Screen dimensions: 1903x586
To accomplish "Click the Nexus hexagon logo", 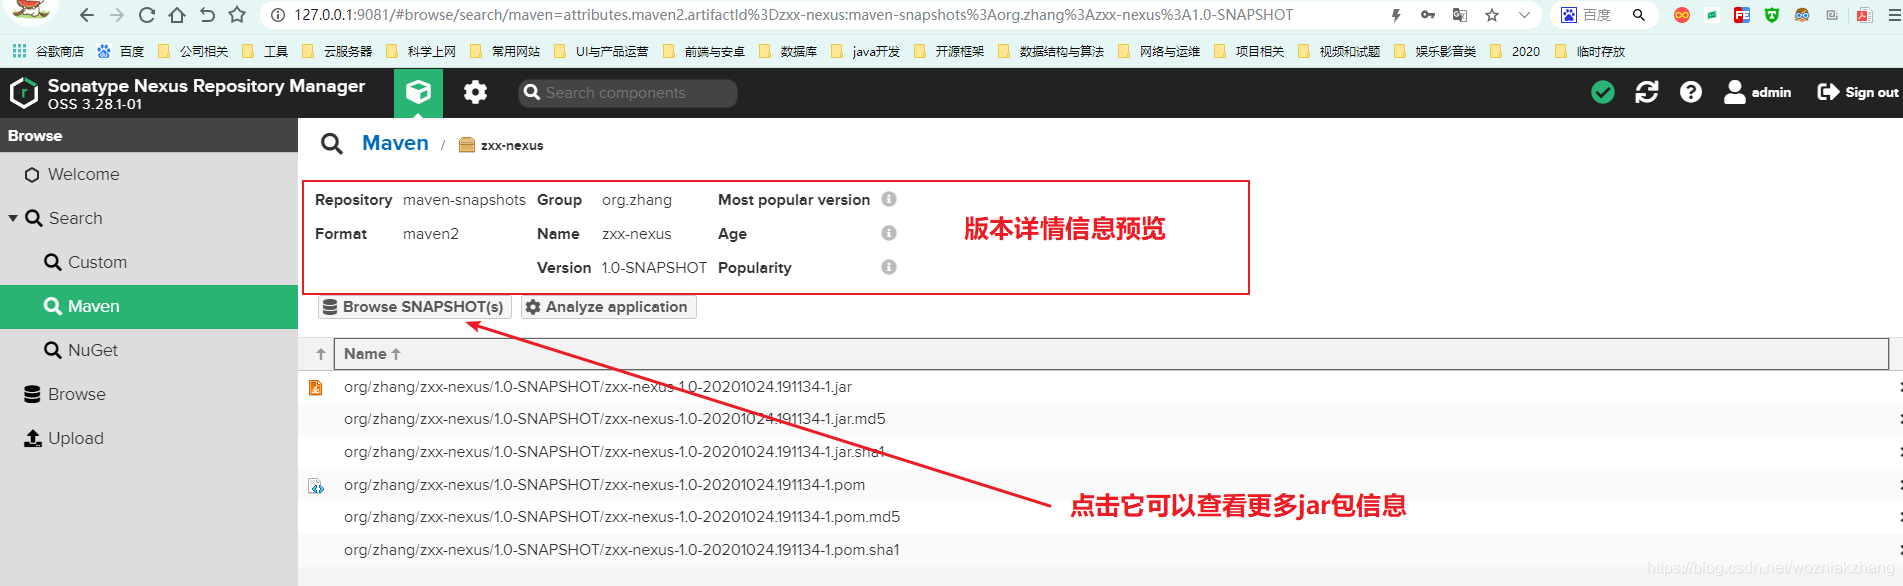I will 23,93.
